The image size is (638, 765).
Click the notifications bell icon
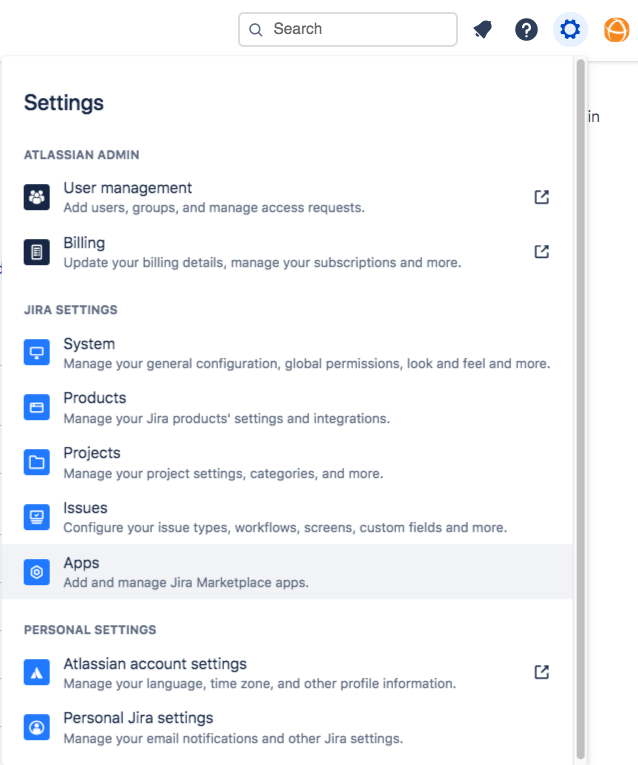point(483,30)
